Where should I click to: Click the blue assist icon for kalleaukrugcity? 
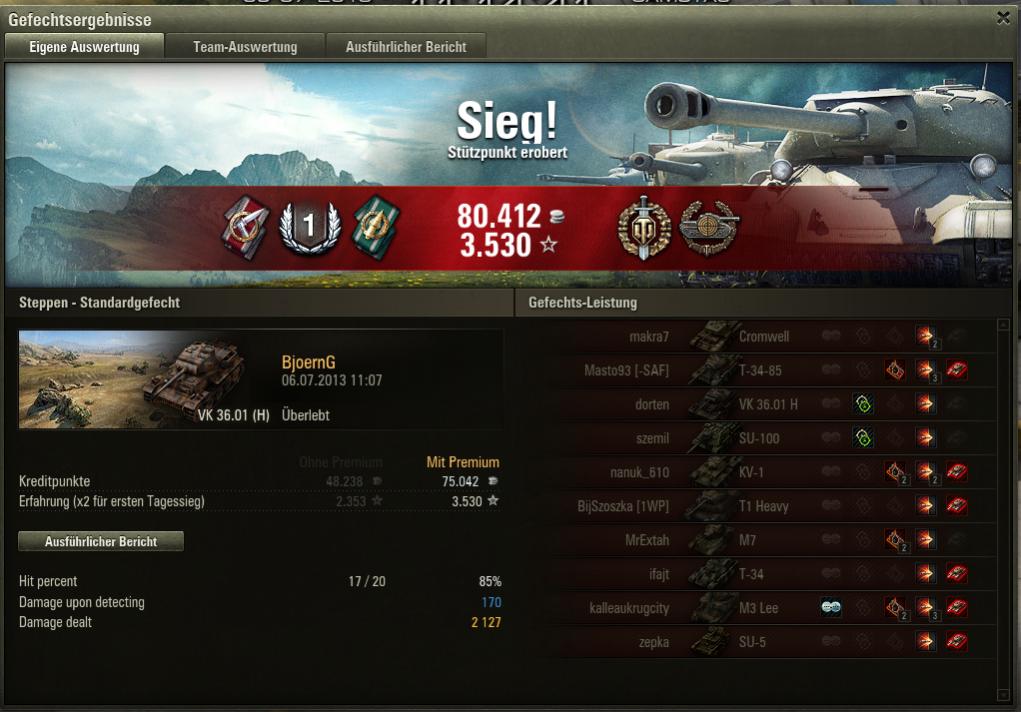830,607
